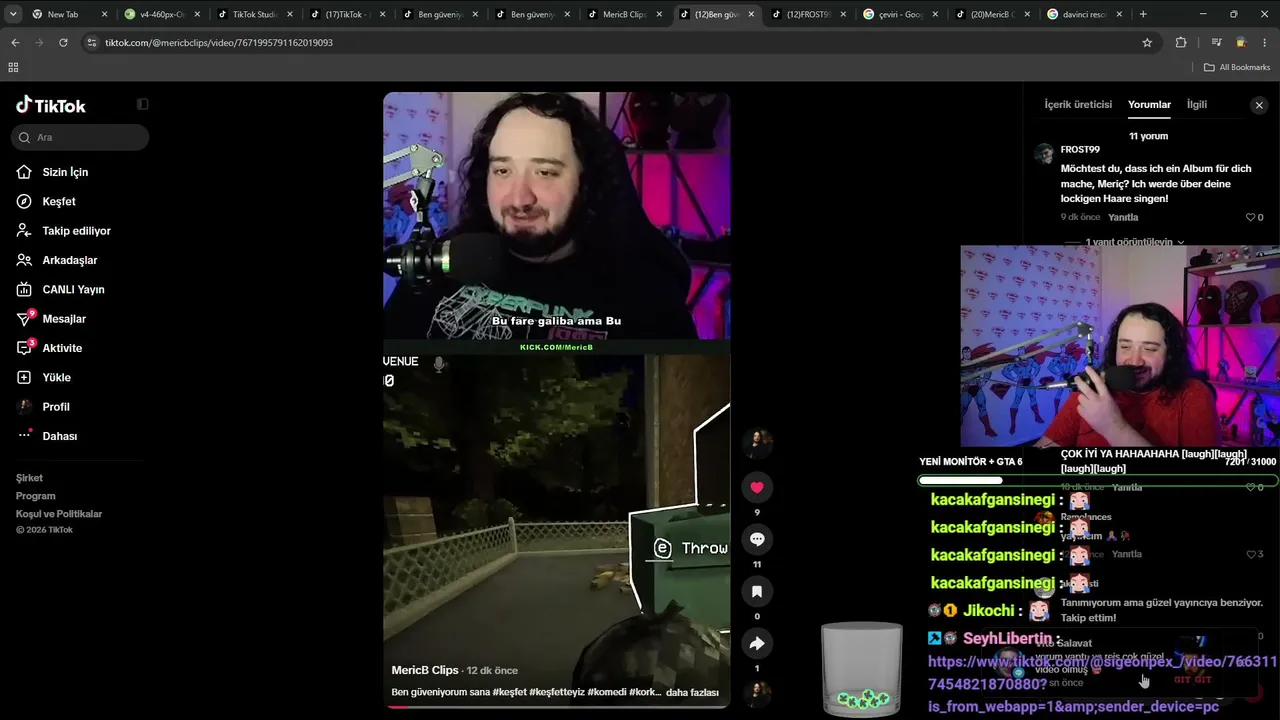Screen dimensions: 1280x720
Task: Like the video with the heart icon
Action: tap(757, 487)
